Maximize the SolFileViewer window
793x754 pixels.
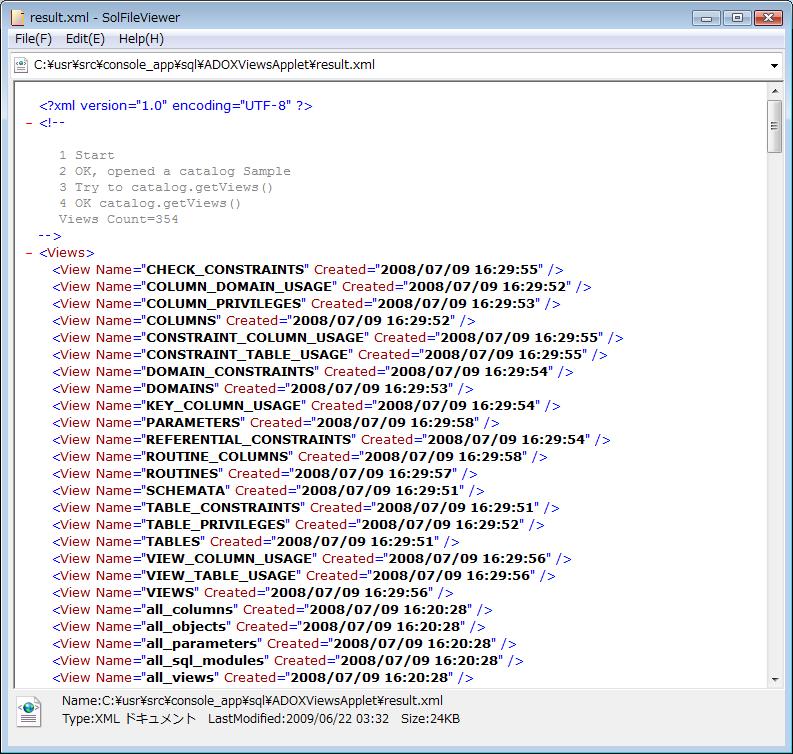[737, 18]
